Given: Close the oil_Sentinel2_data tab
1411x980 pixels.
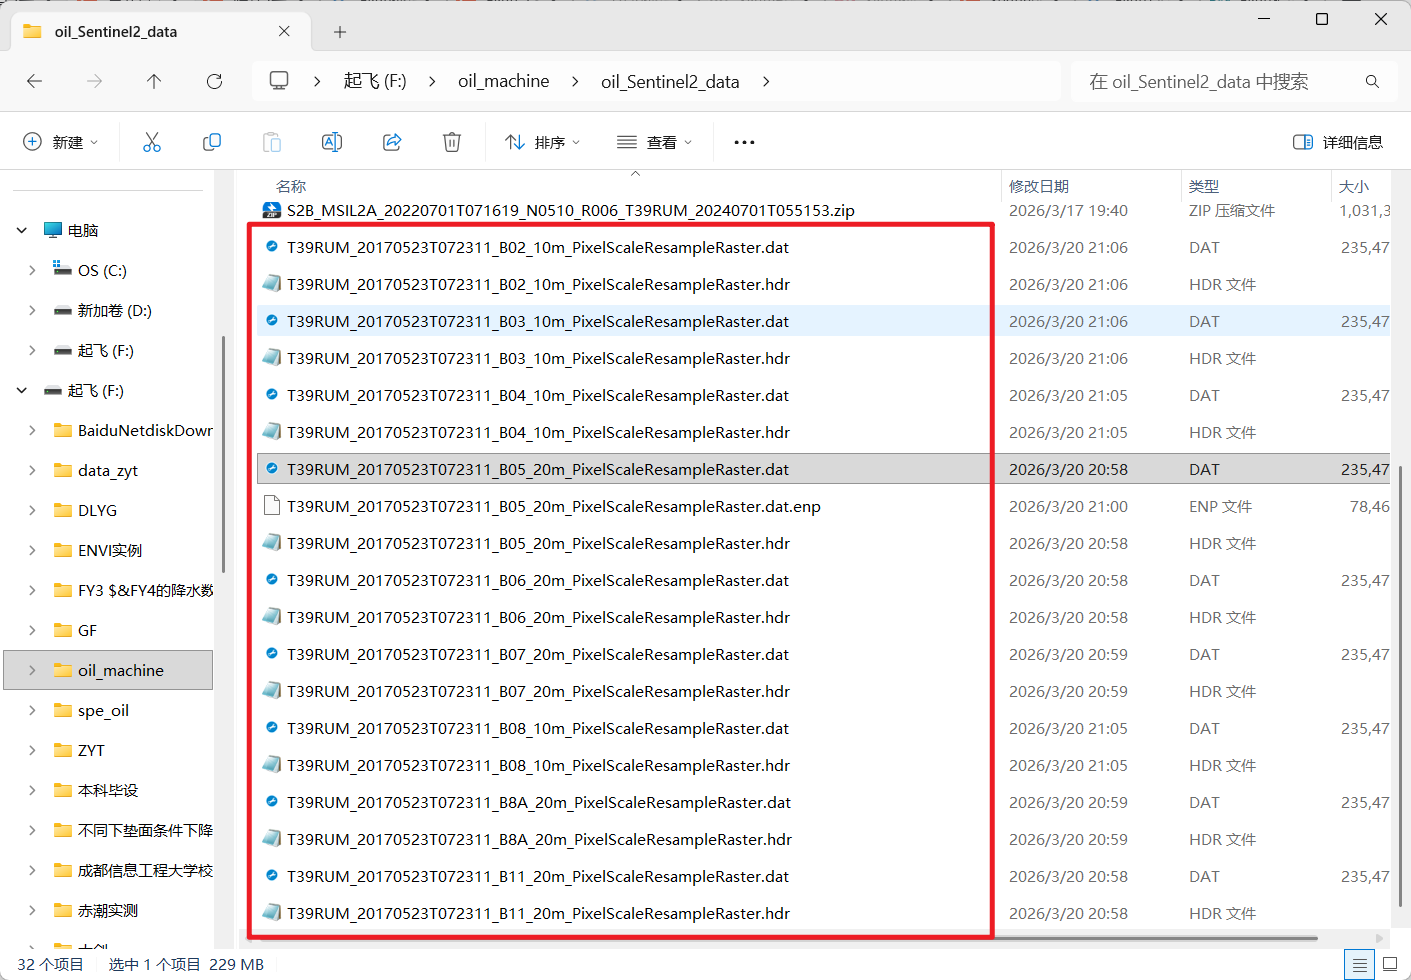Looking at the screenshot, I should [x=284, y=31].
